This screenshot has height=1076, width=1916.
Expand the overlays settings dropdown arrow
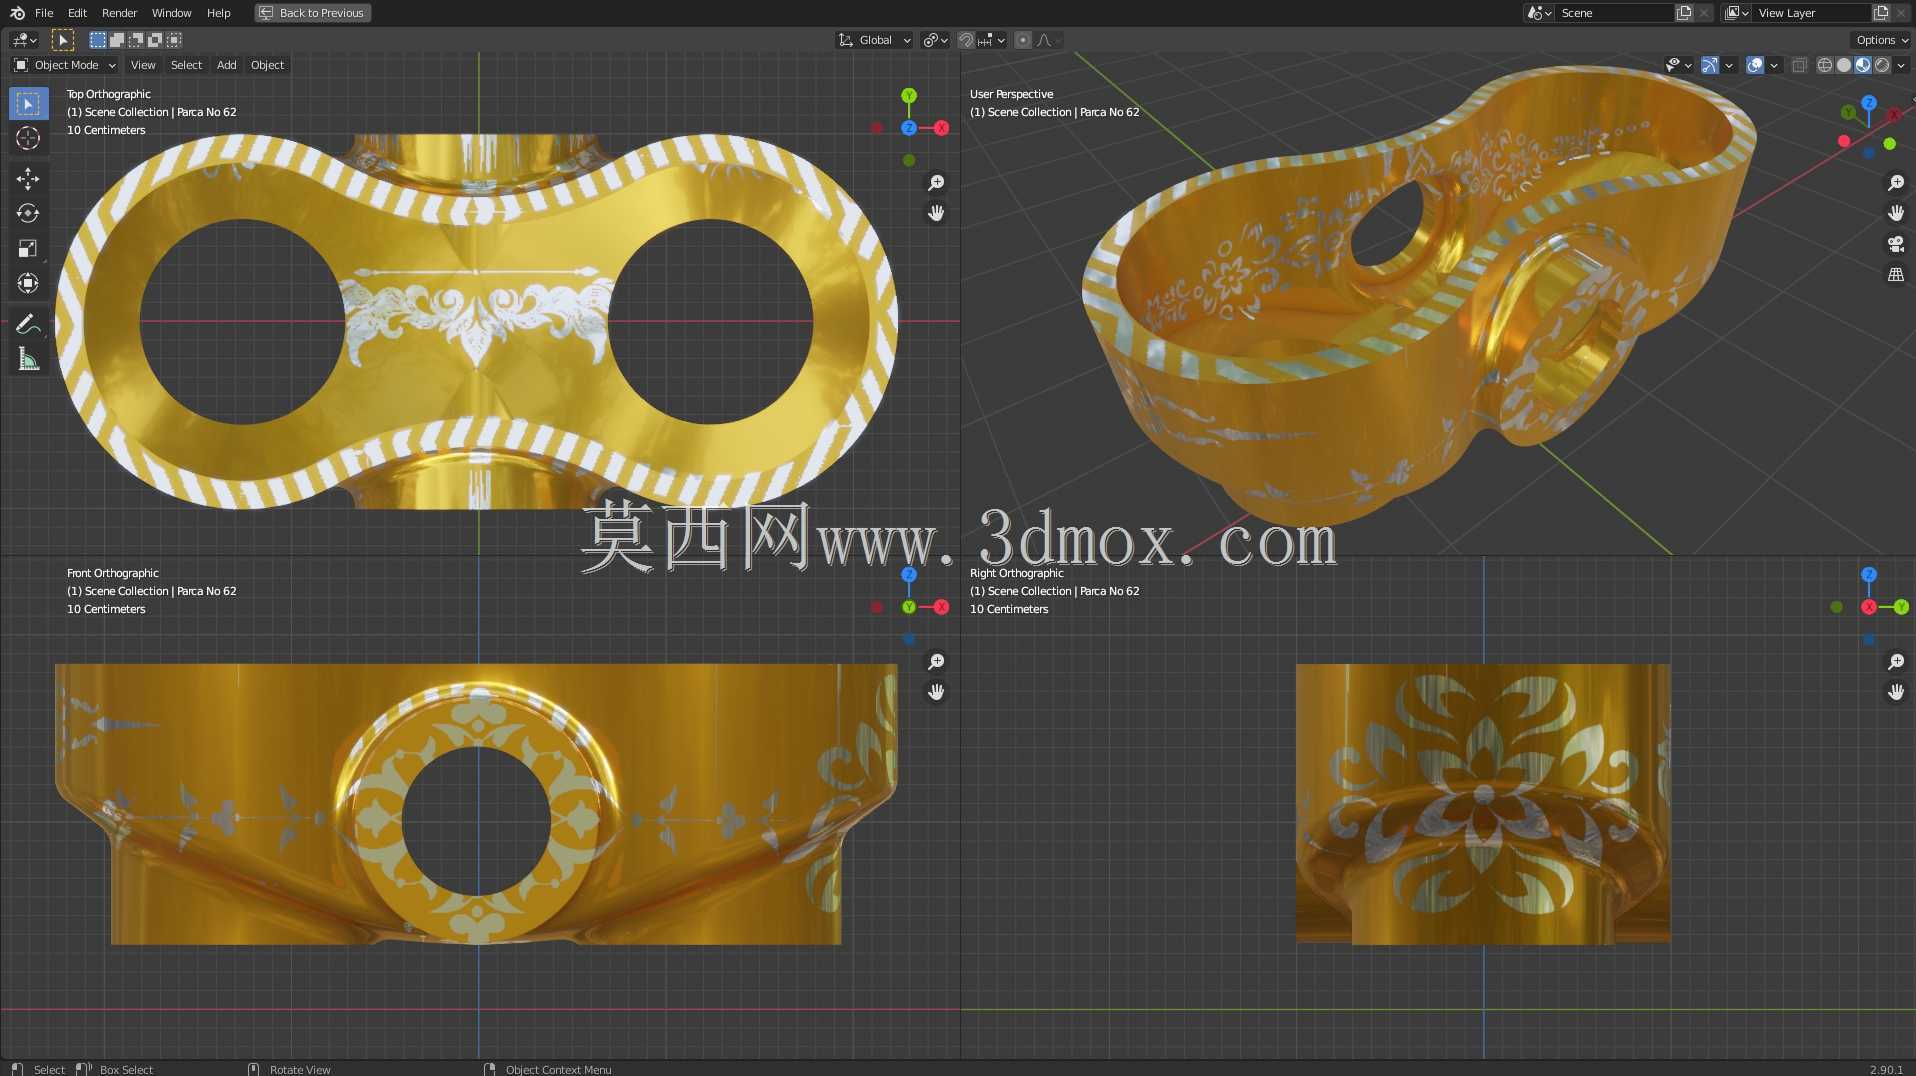point(1774,65)
